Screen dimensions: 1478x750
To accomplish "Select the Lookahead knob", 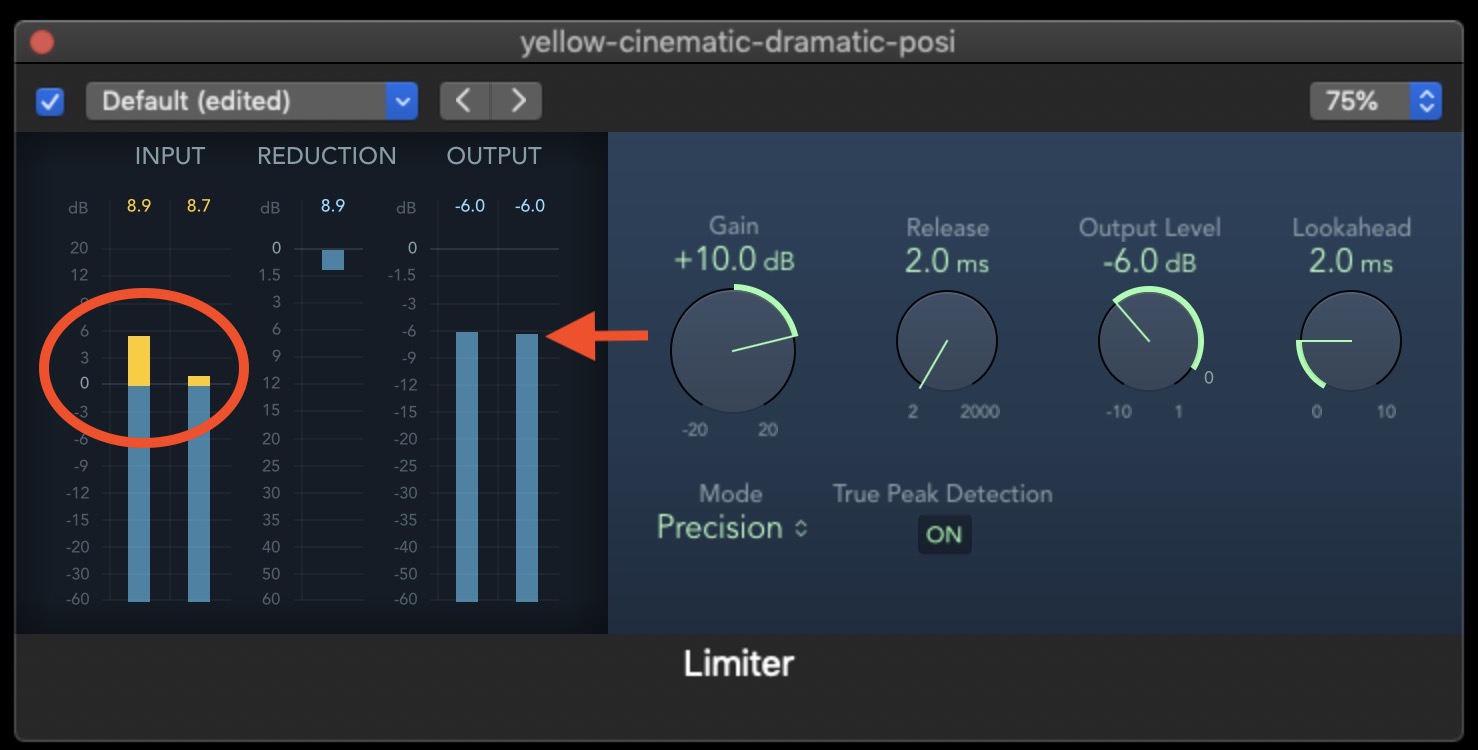I will click(1349, 340).
